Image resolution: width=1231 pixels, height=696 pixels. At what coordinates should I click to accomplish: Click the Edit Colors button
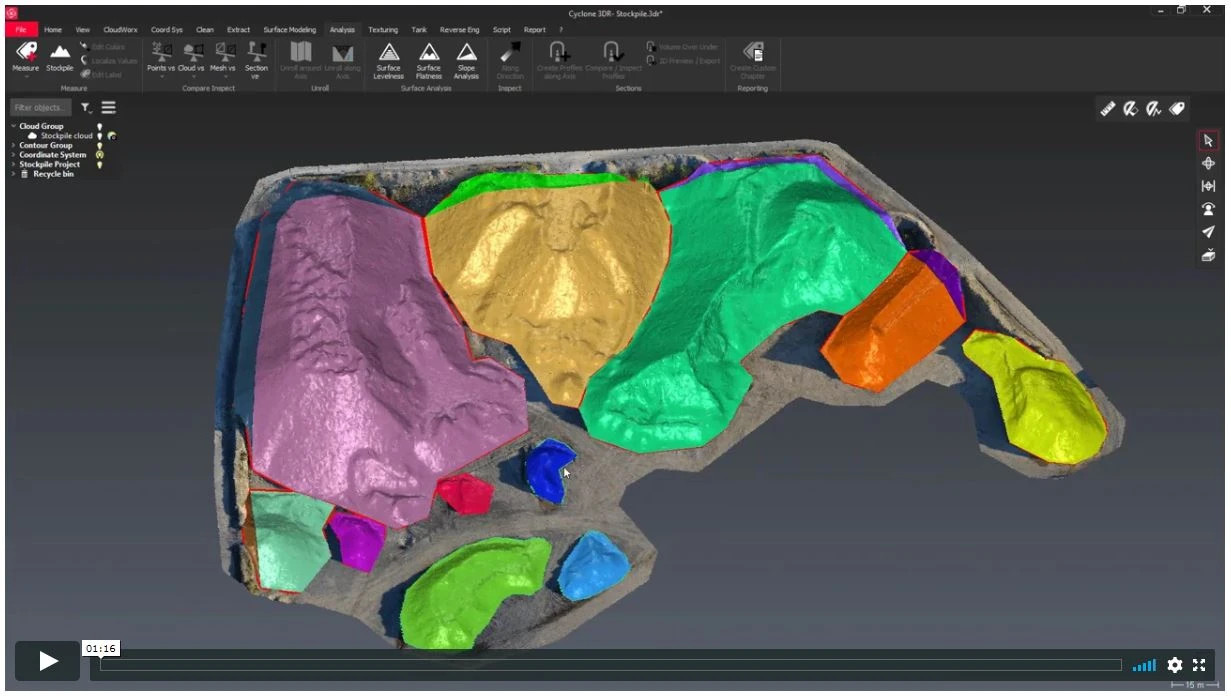pos(103,47)
